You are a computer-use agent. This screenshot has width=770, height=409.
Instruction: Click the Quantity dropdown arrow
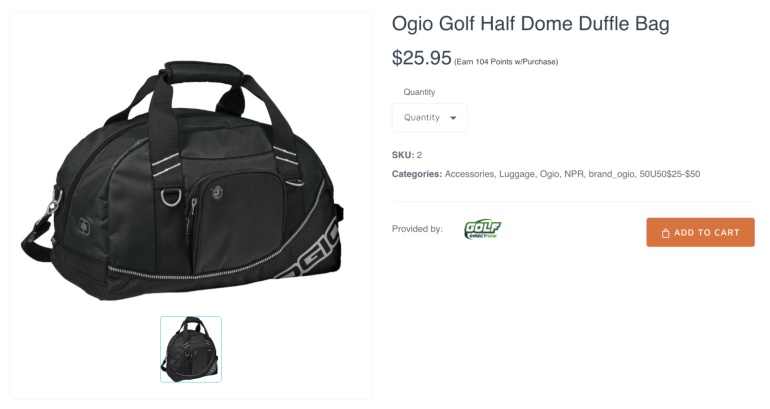(x=453, y=118)
